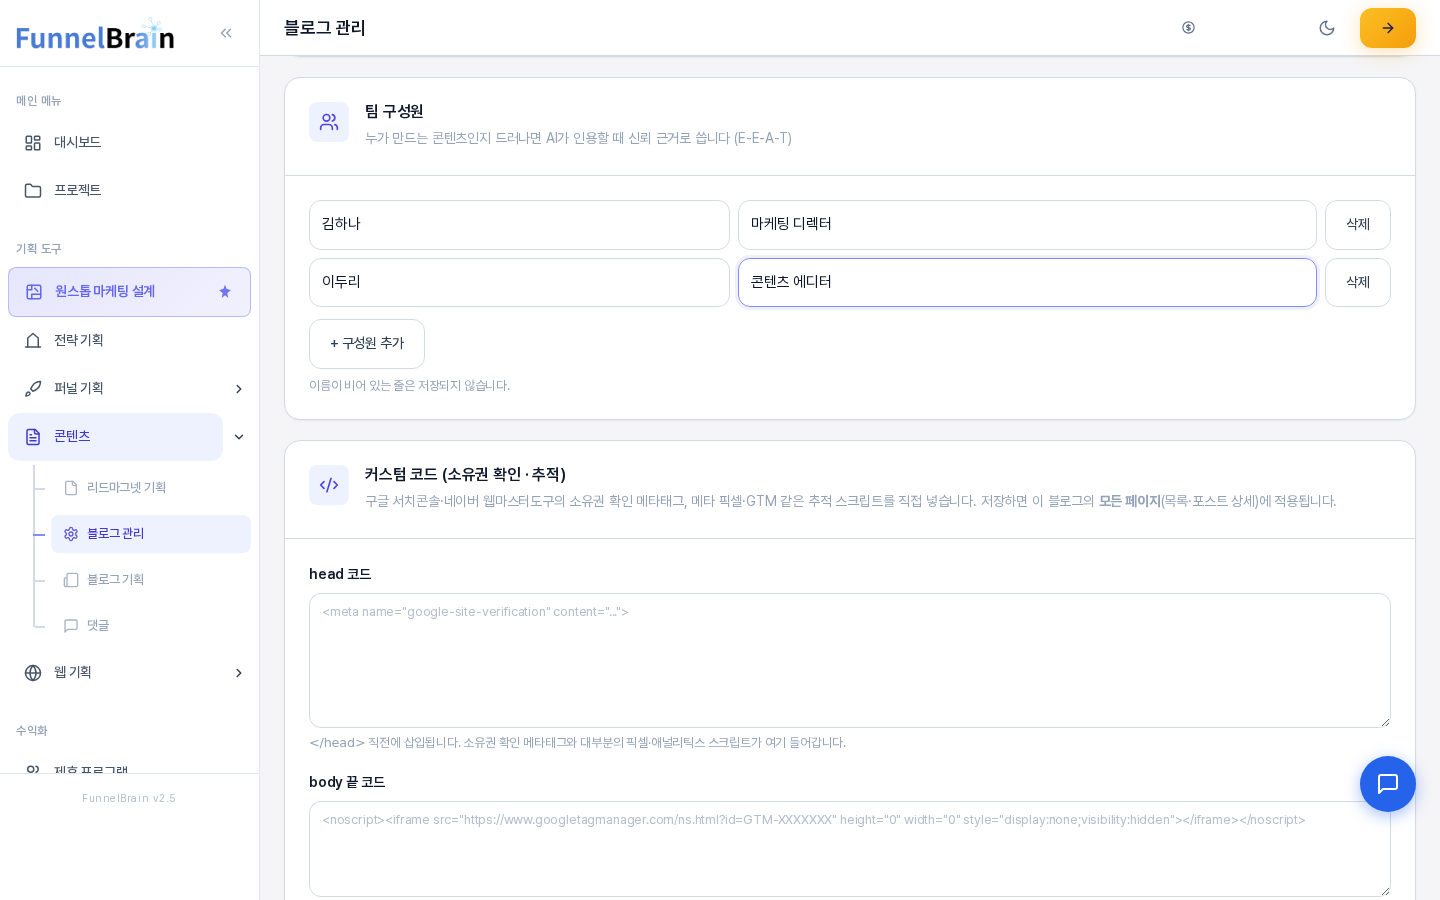Collapse the 콘텐츠 submenu chevron

239,437
